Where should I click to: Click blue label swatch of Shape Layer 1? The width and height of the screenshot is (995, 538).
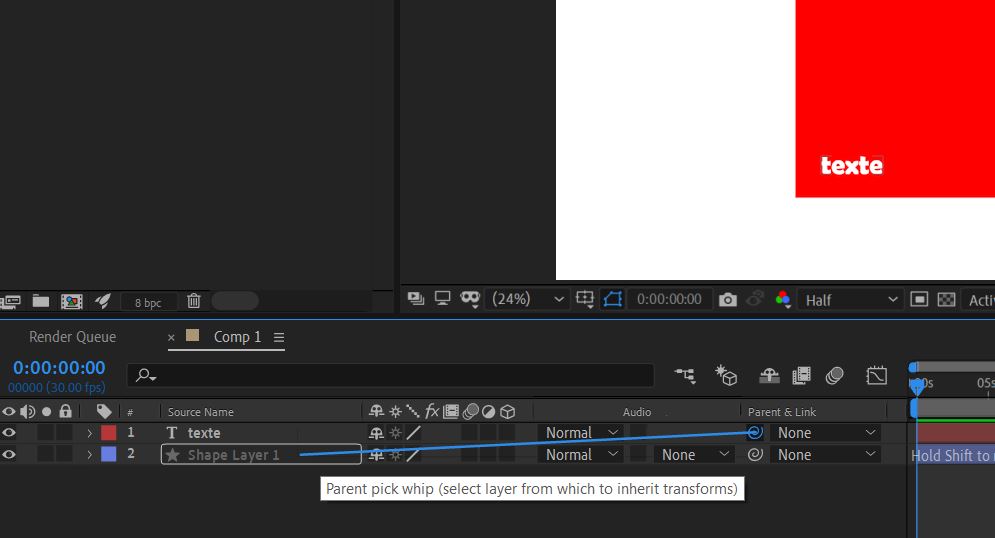coord(109,454)
